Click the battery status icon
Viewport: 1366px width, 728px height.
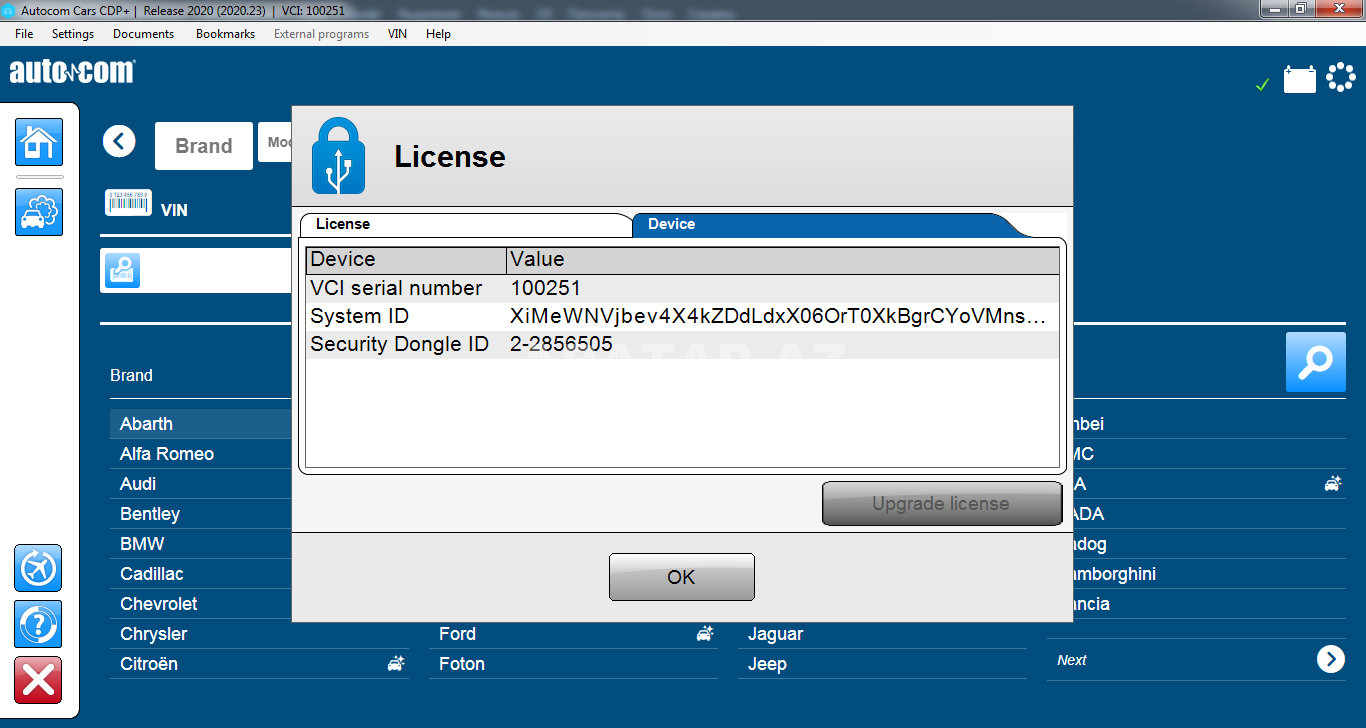[x=1300, y=79]
